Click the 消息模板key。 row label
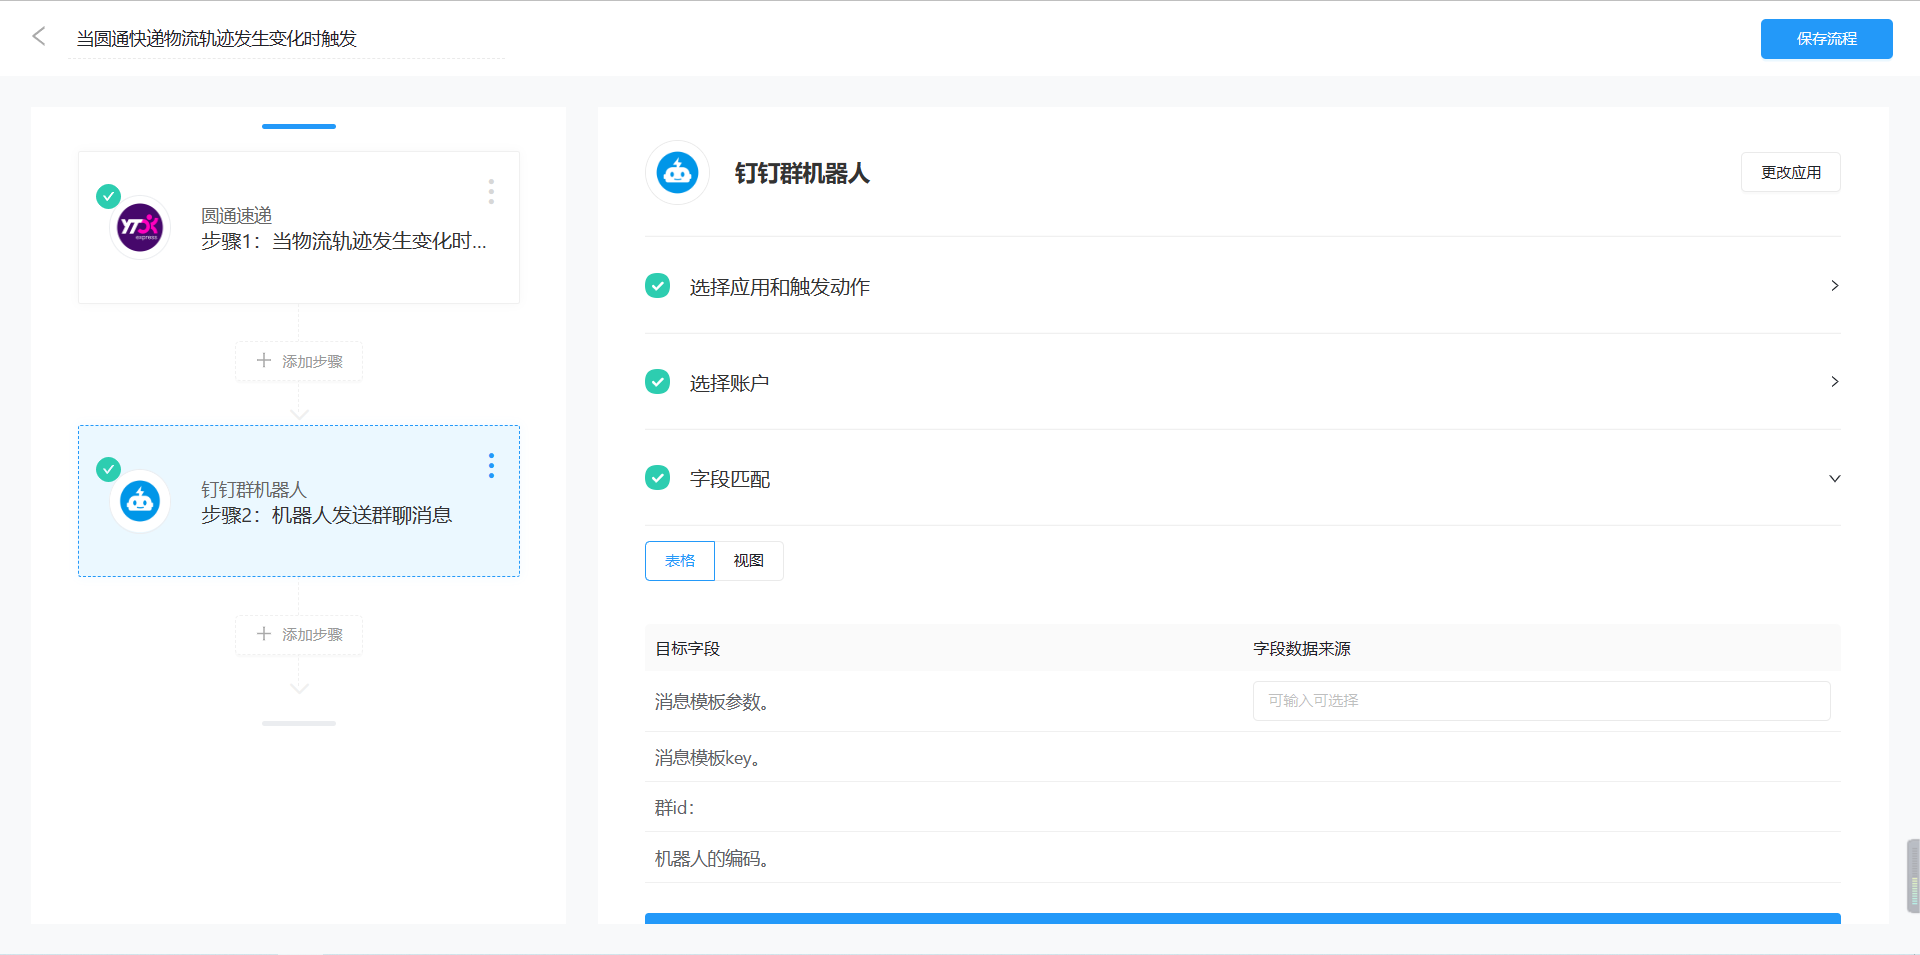Screen dimensions: 1920x955 (x=708, y=758)
